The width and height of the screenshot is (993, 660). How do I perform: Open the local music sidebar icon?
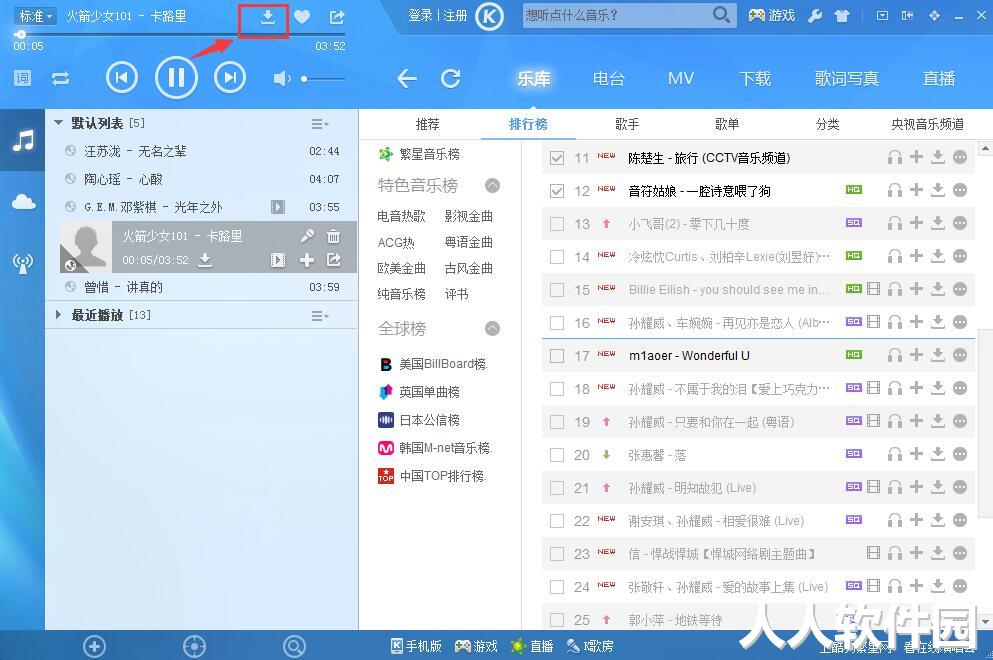coord(23,140)
